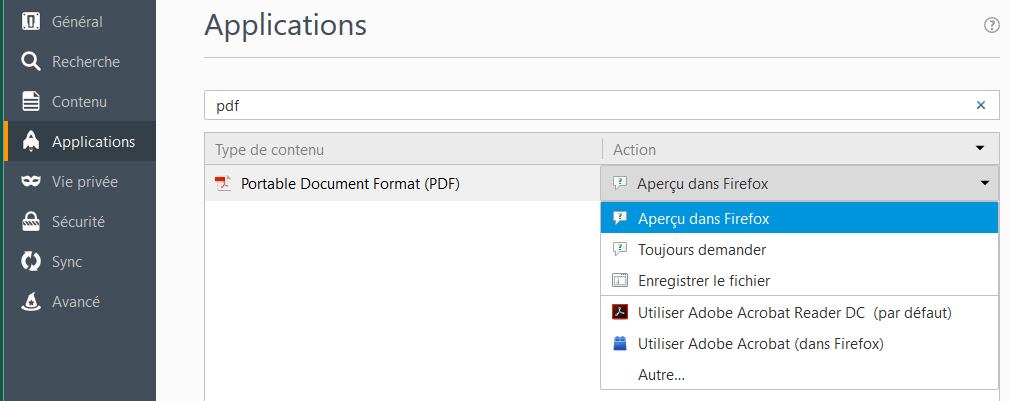Click the Action column header arrow
The width and height of the screenshot is (1009, 401).
(980, 149)
